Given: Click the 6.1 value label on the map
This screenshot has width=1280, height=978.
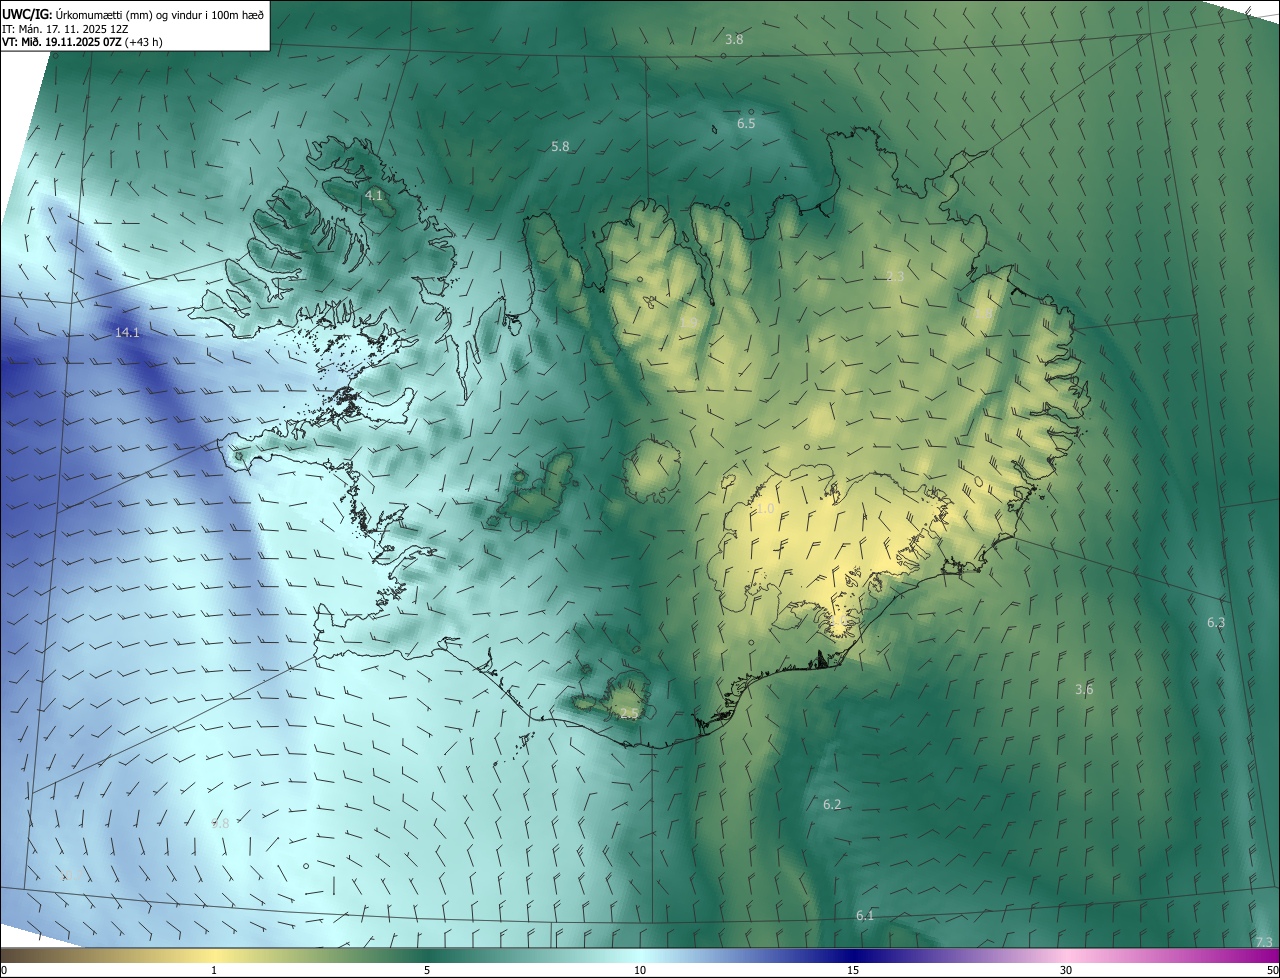Looking at the screenshot, I should pyautogui.click(x=865, y=915).
